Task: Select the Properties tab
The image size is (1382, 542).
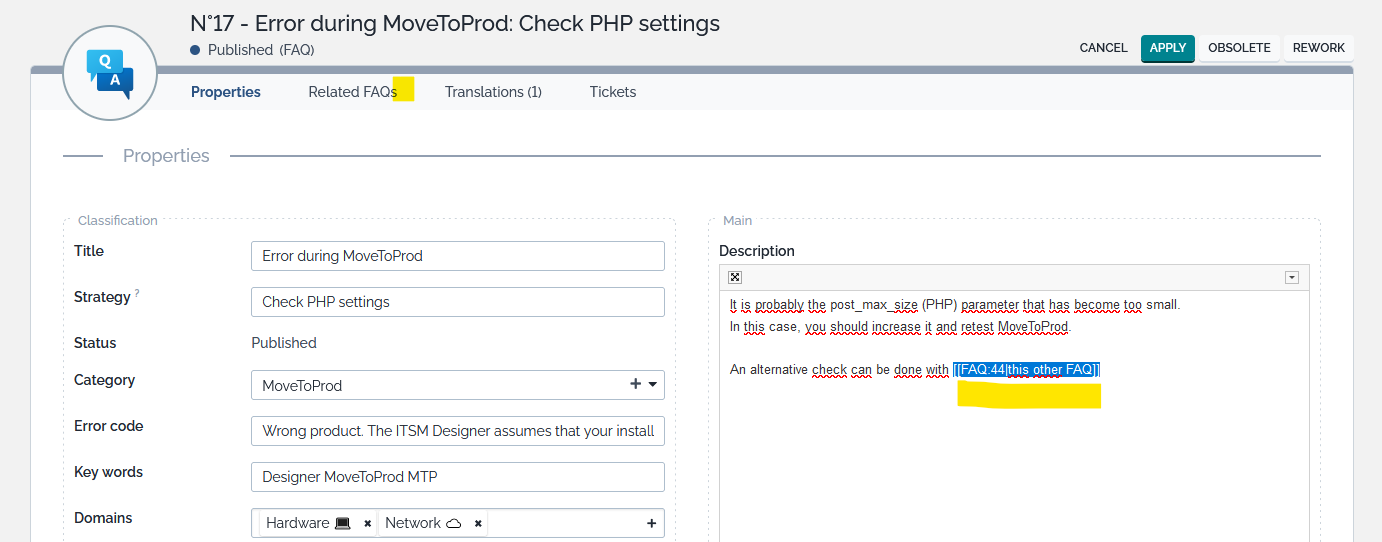Action: point(226,92)
